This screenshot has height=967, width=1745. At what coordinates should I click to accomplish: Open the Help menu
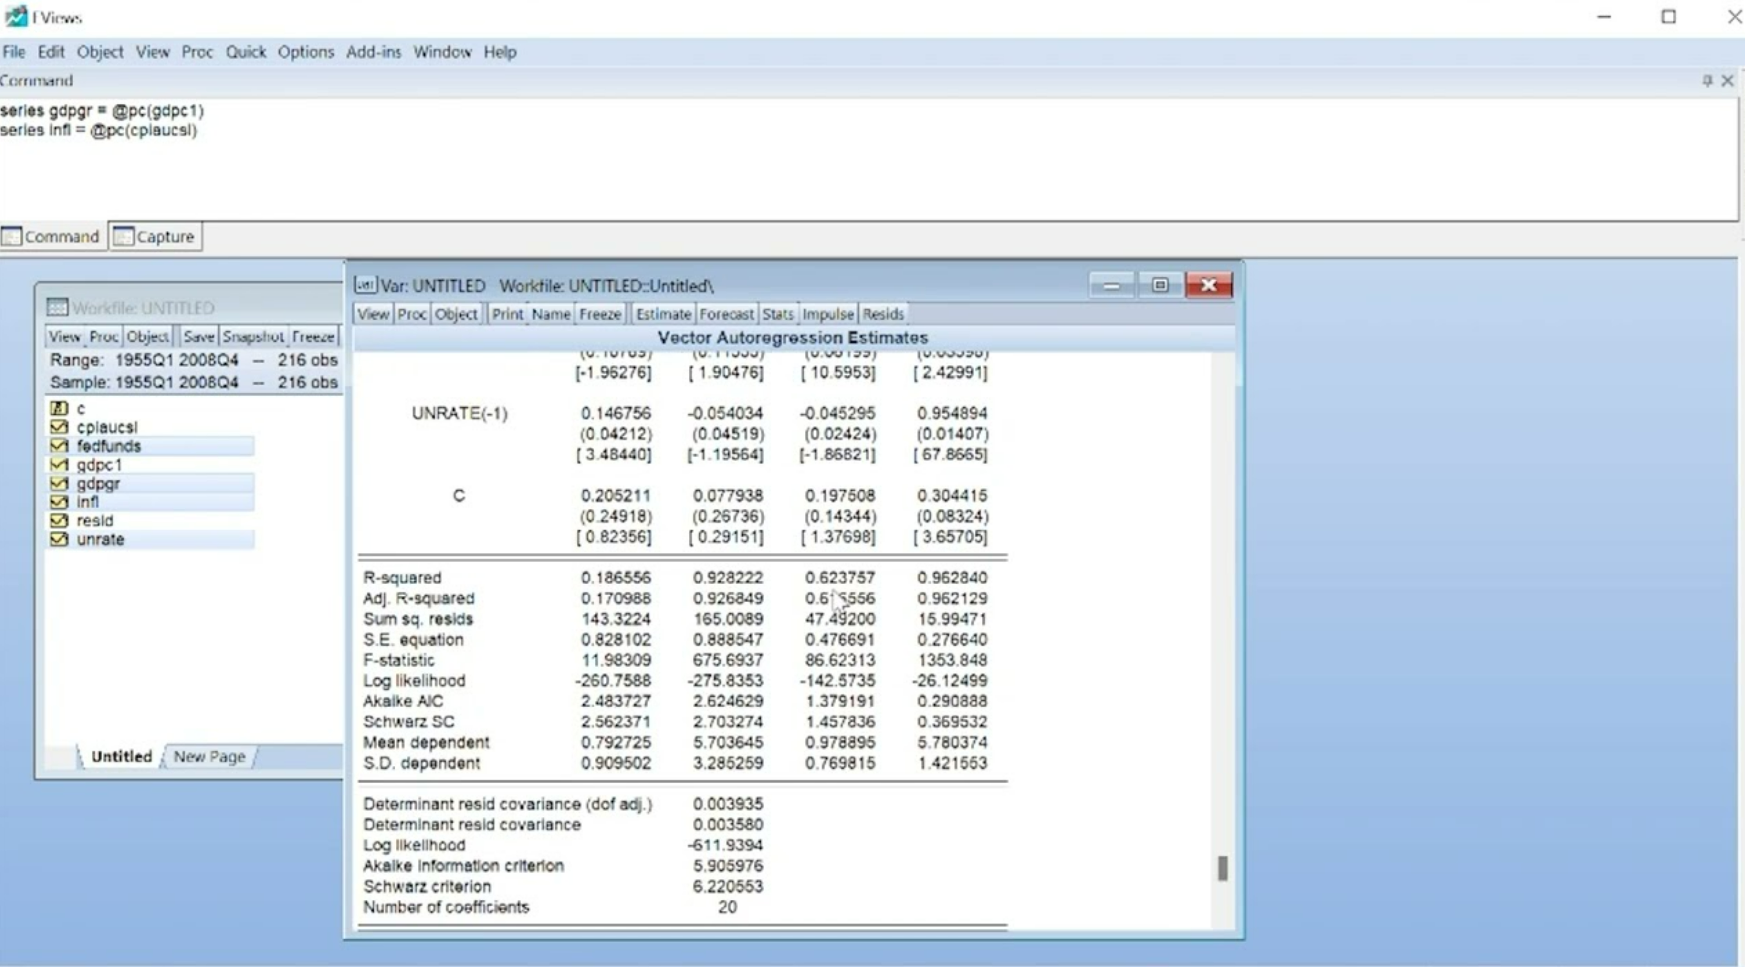pyautogui.click(x=500, y=52)
